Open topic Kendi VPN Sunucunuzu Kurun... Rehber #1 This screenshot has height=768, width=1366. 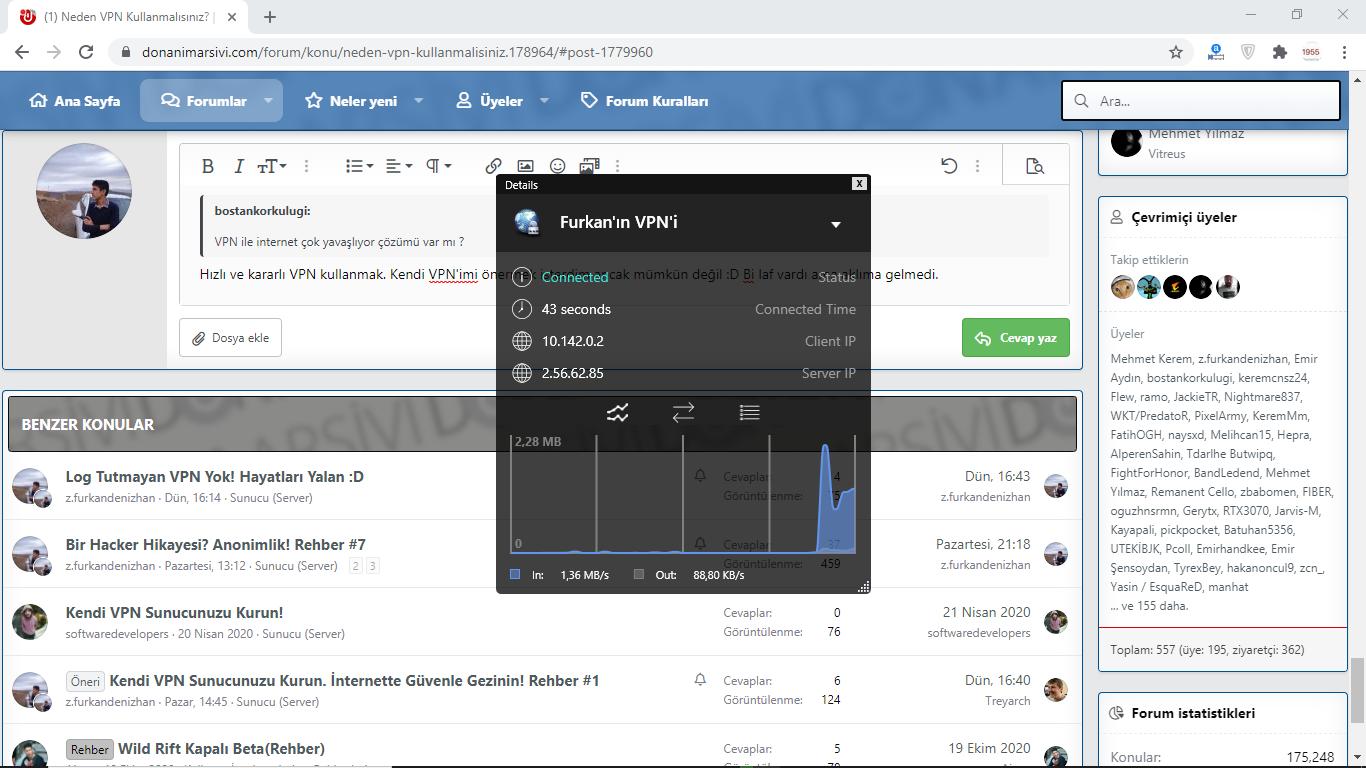354,681
